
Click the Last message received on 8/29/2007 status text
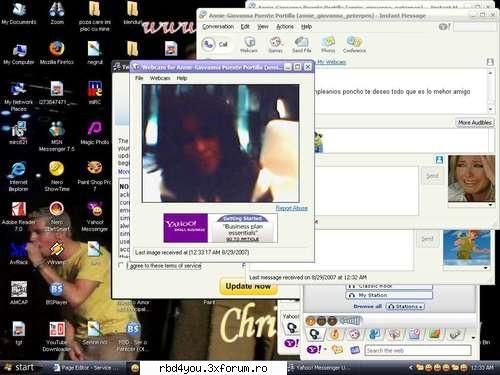[308, 277]
